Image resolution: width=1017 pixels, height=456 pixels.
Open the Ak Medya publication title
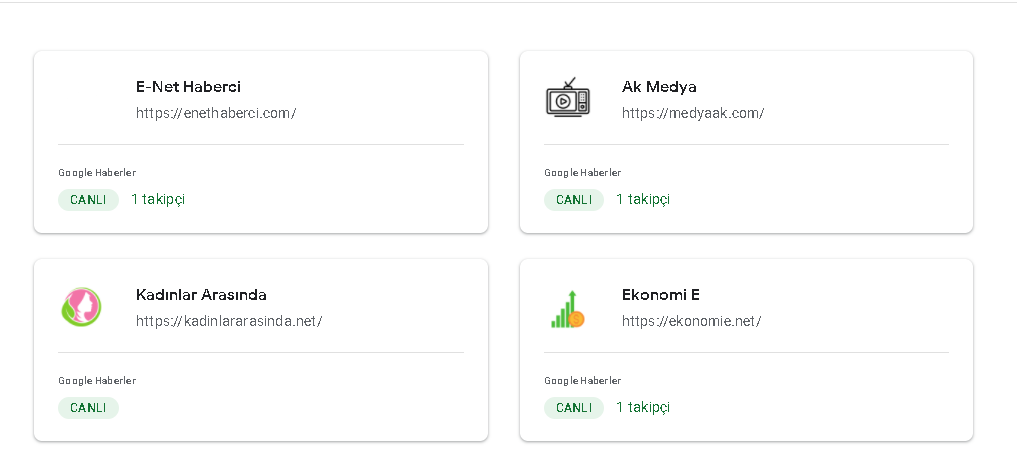659,87
